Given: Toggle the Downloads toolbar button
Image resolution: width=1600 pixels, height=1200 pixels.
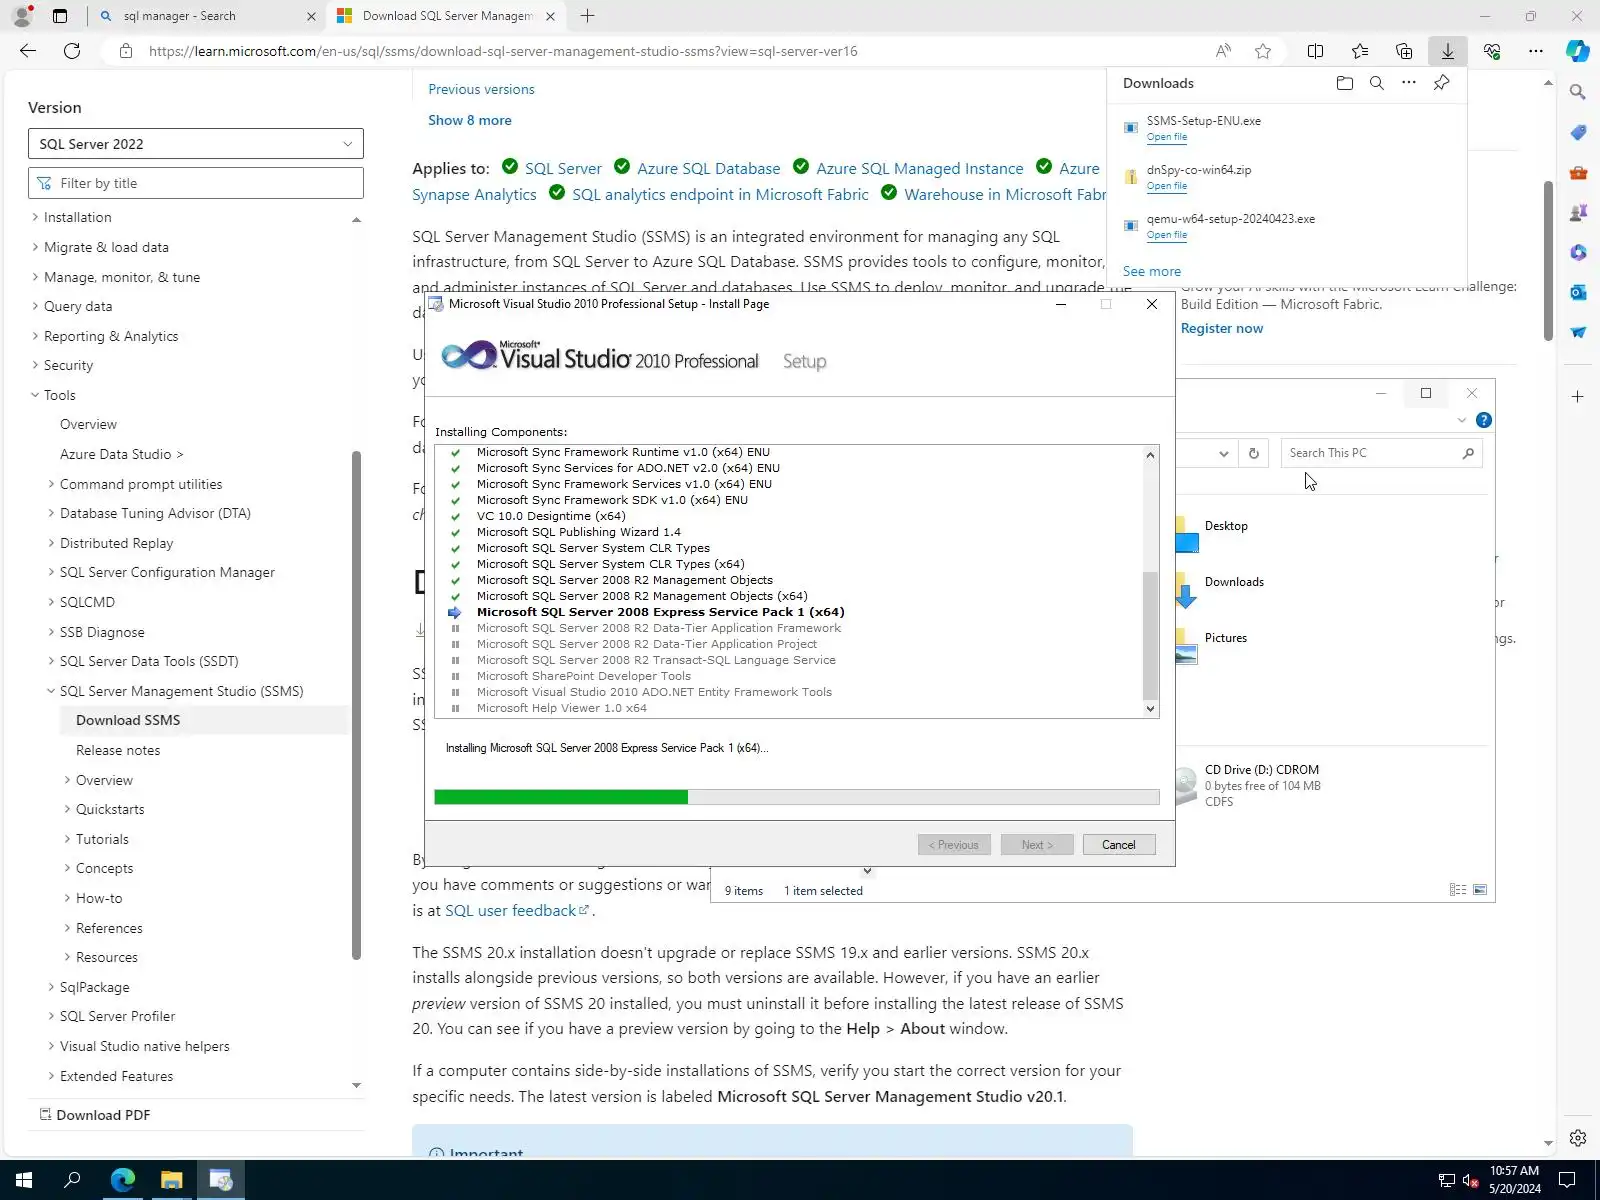Looking at the screenshot, I should coord(1447,51).
